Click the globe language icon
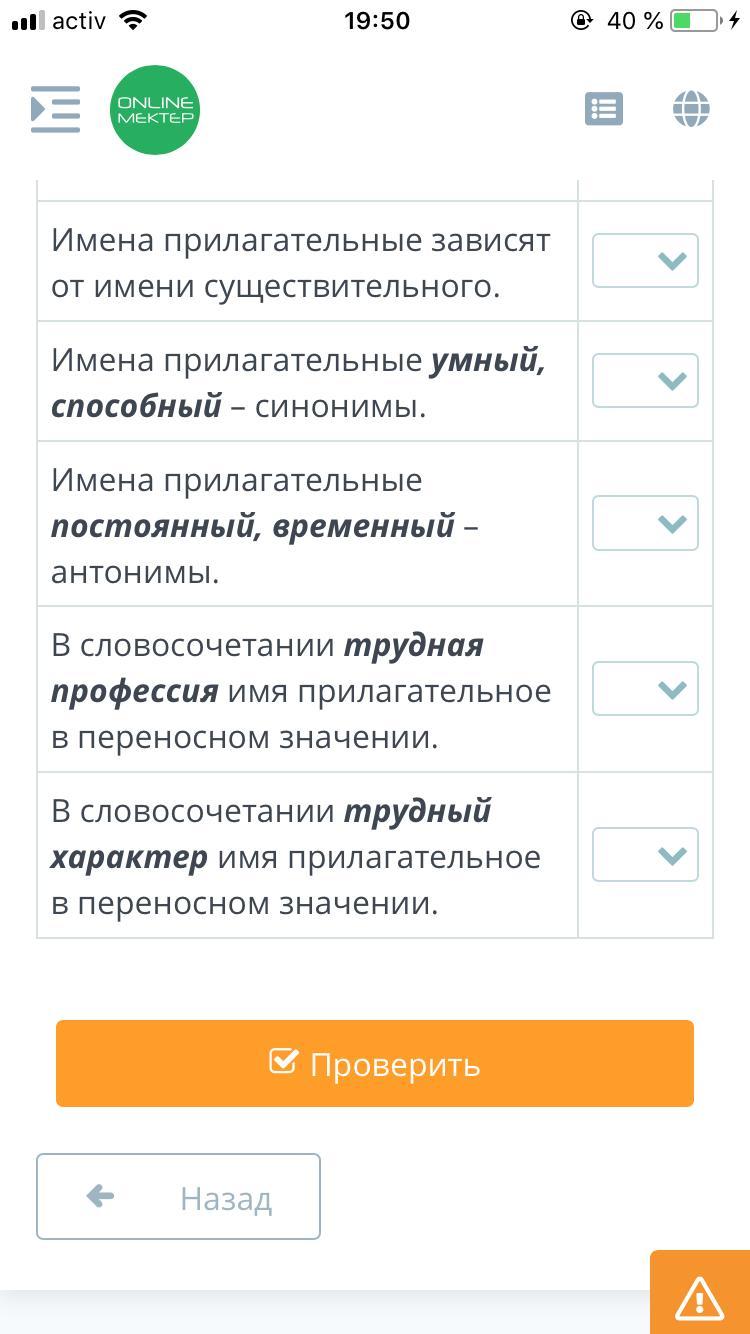The width and height of the screenshot is (750, 1334). pyautogui.click(x=691, y=109)
